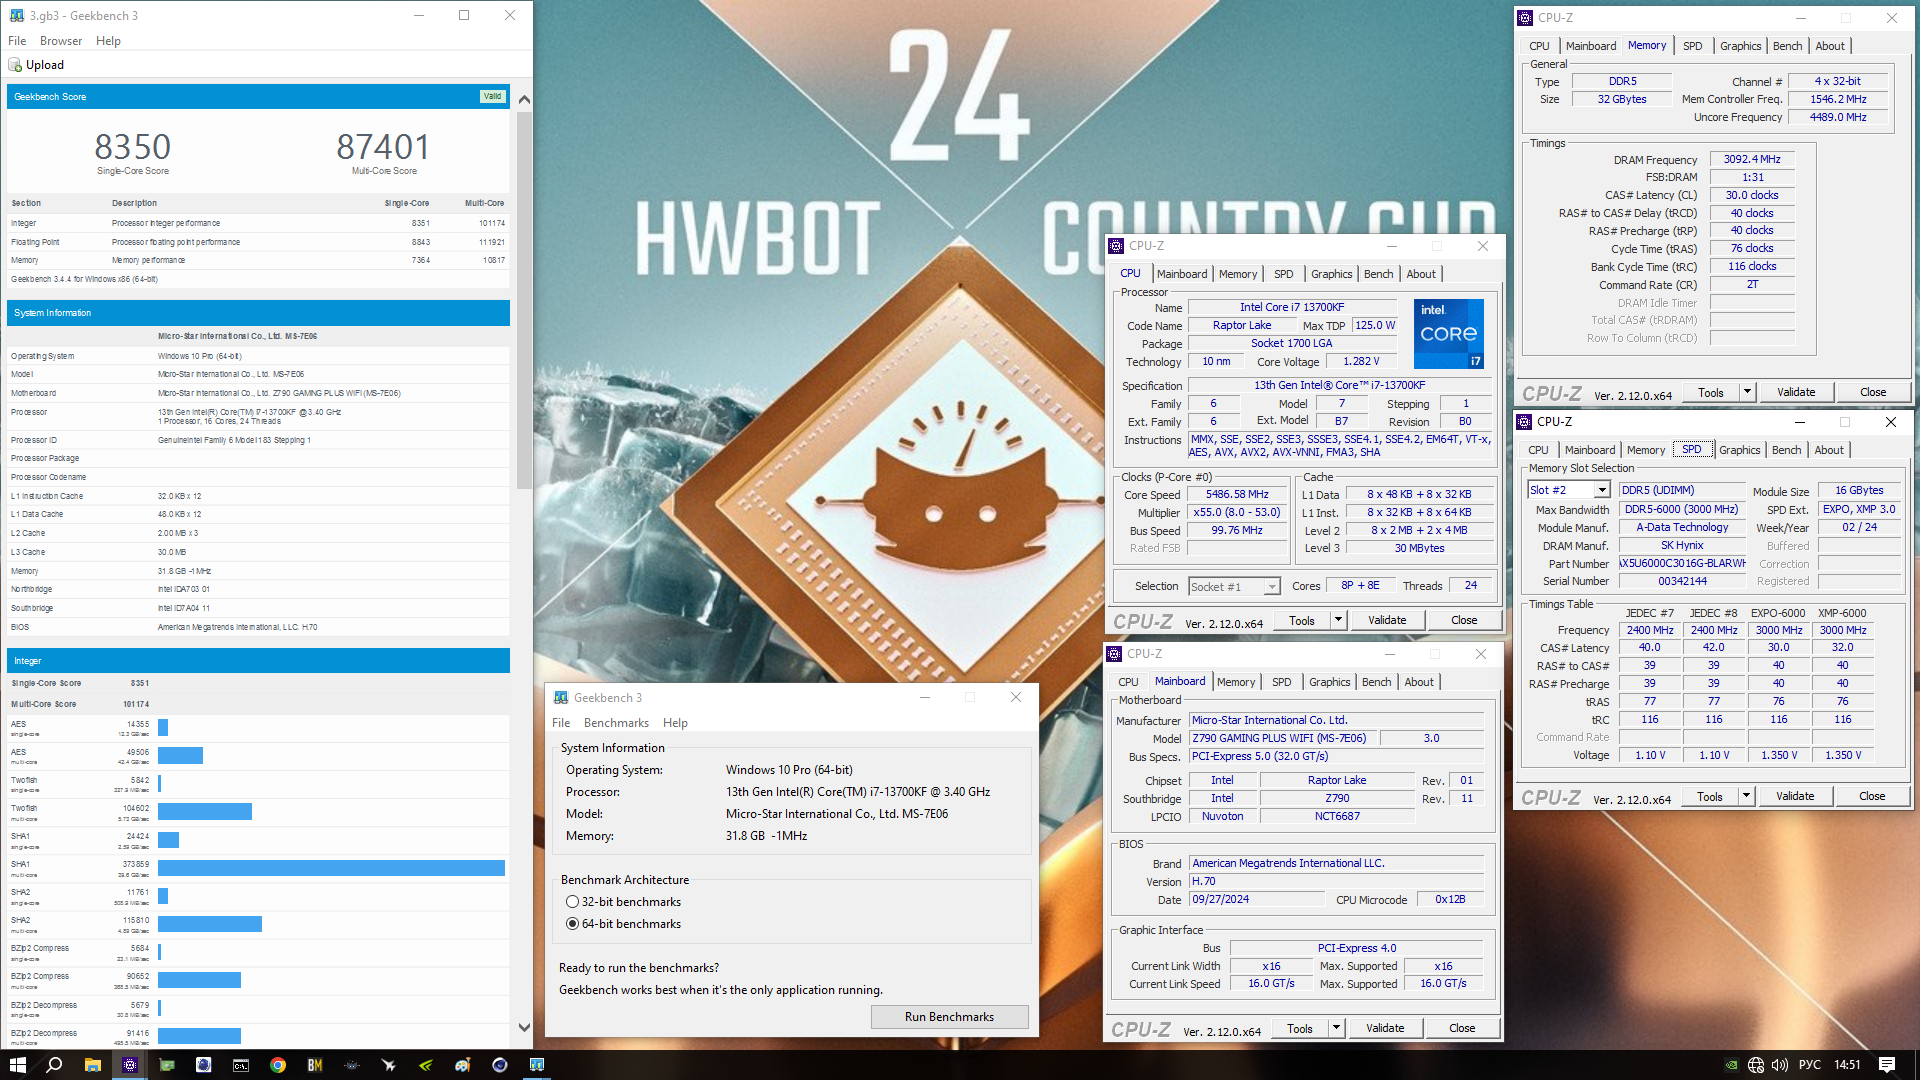
Task: Open the Browser menu in Geekbench 3
Action: (61, 41)
